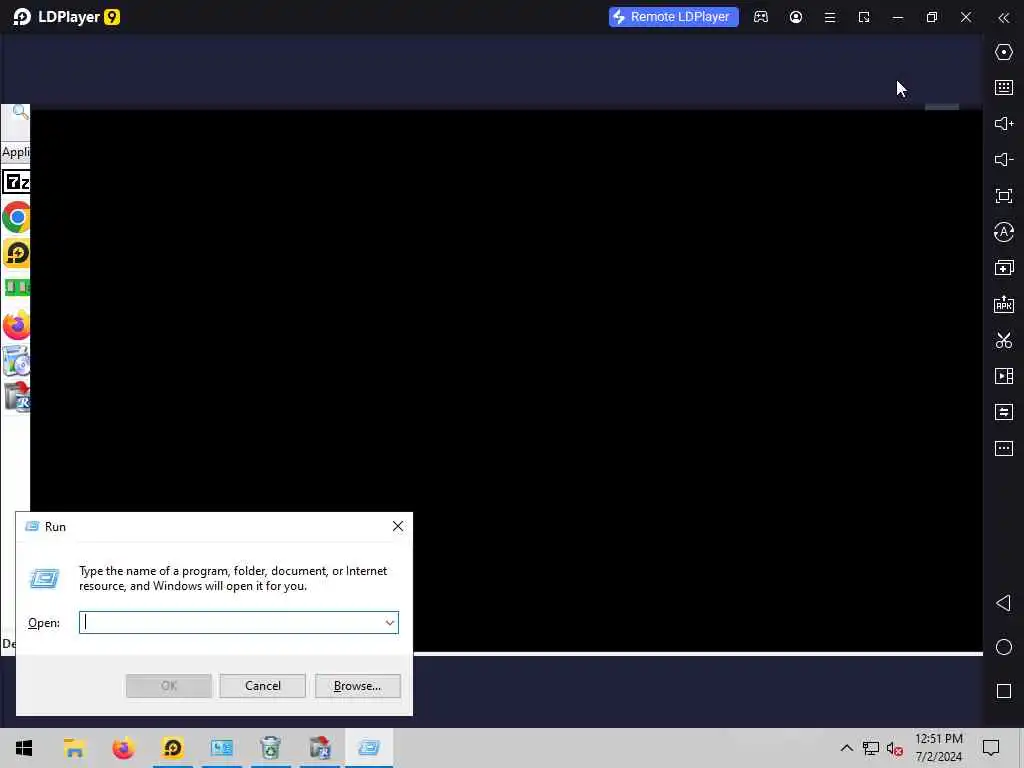This screenshot has width=1024, height=768.
Task: Open the keyboard mapping icon
Action: [1004, 88]
